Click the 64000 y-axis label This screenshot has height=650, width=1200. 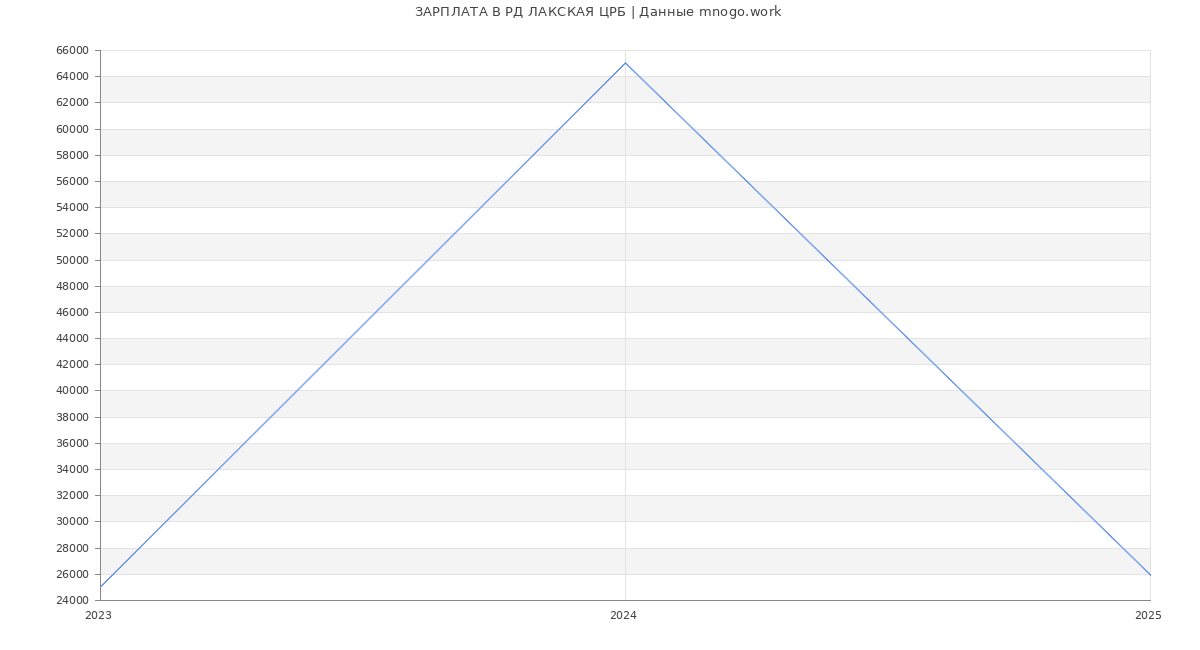point(72,77)
